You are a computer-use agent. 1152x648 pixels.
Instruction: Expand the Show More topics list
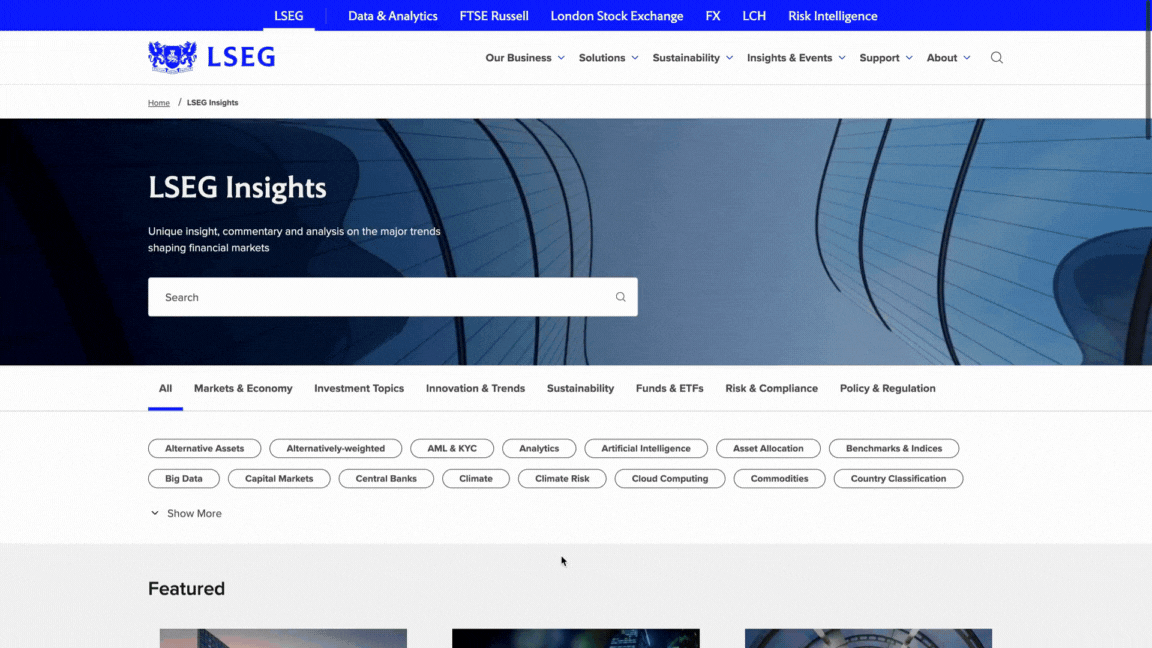186,514
